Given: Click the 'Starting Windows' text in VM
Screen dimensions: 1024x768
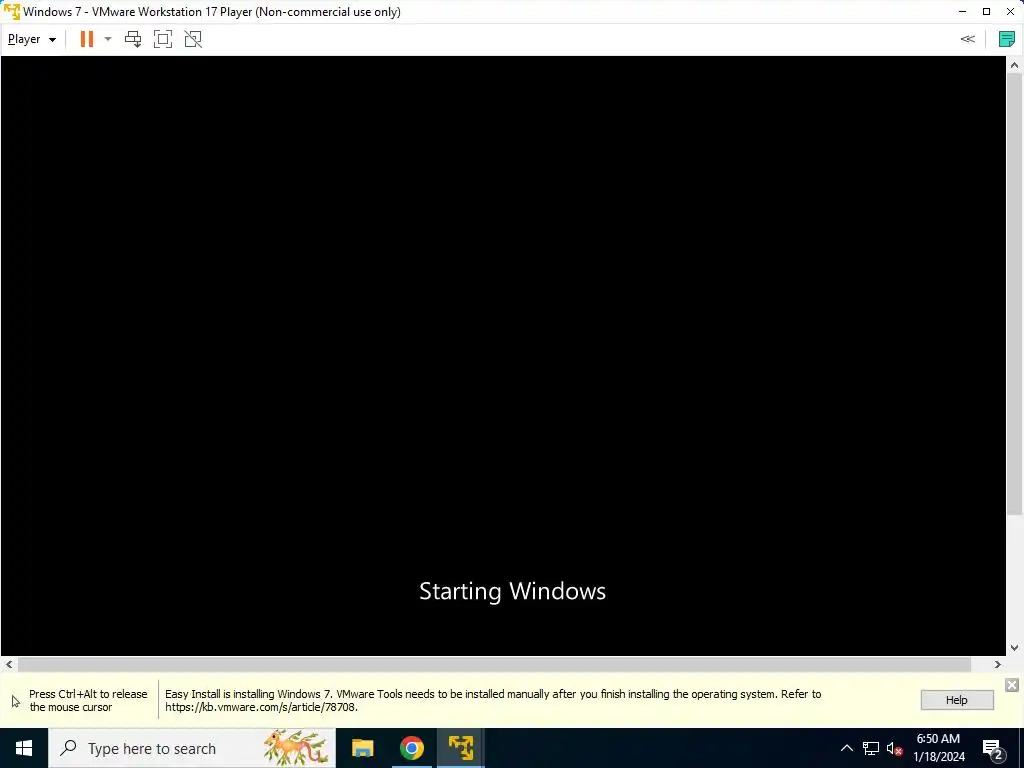Looking at the screenshot, I should [513, 591].
